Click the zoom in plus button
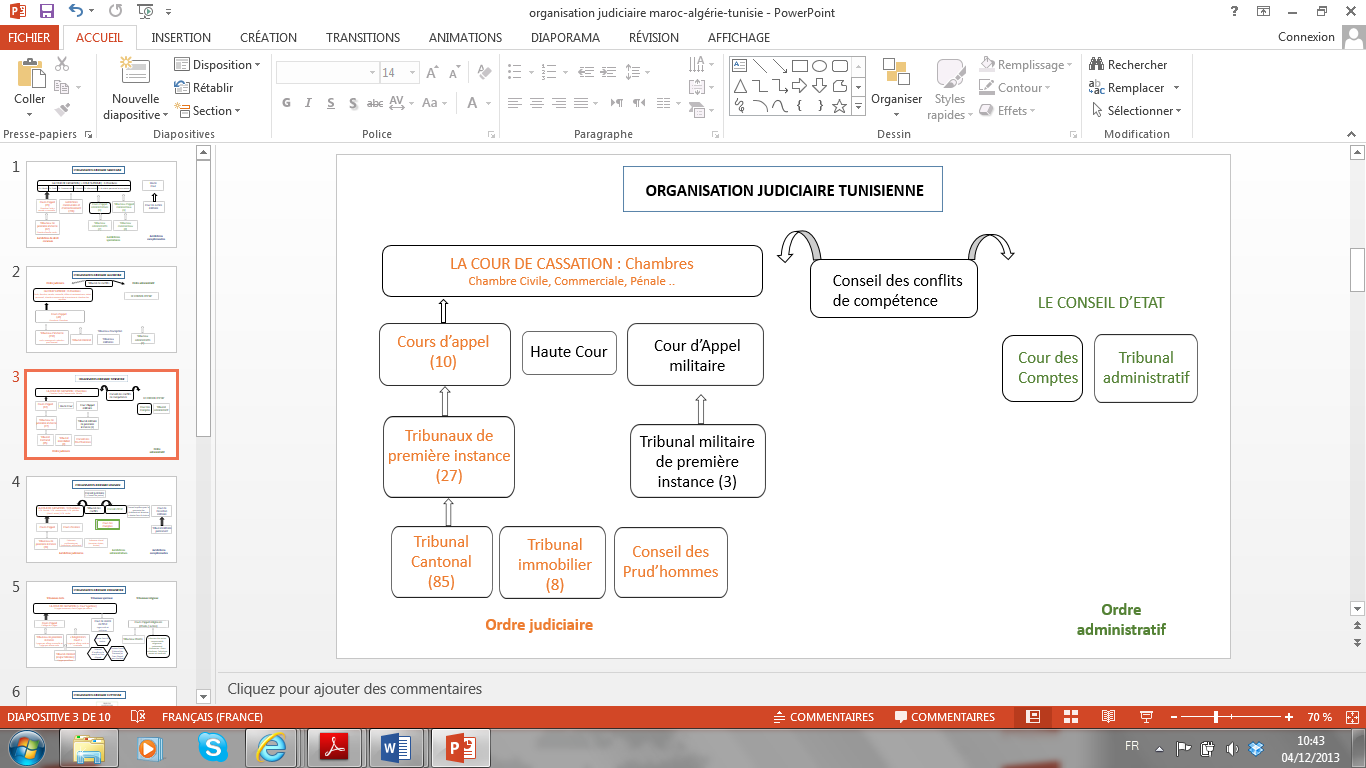Screen dimensions: 1366x768 tap(1289, 717)
